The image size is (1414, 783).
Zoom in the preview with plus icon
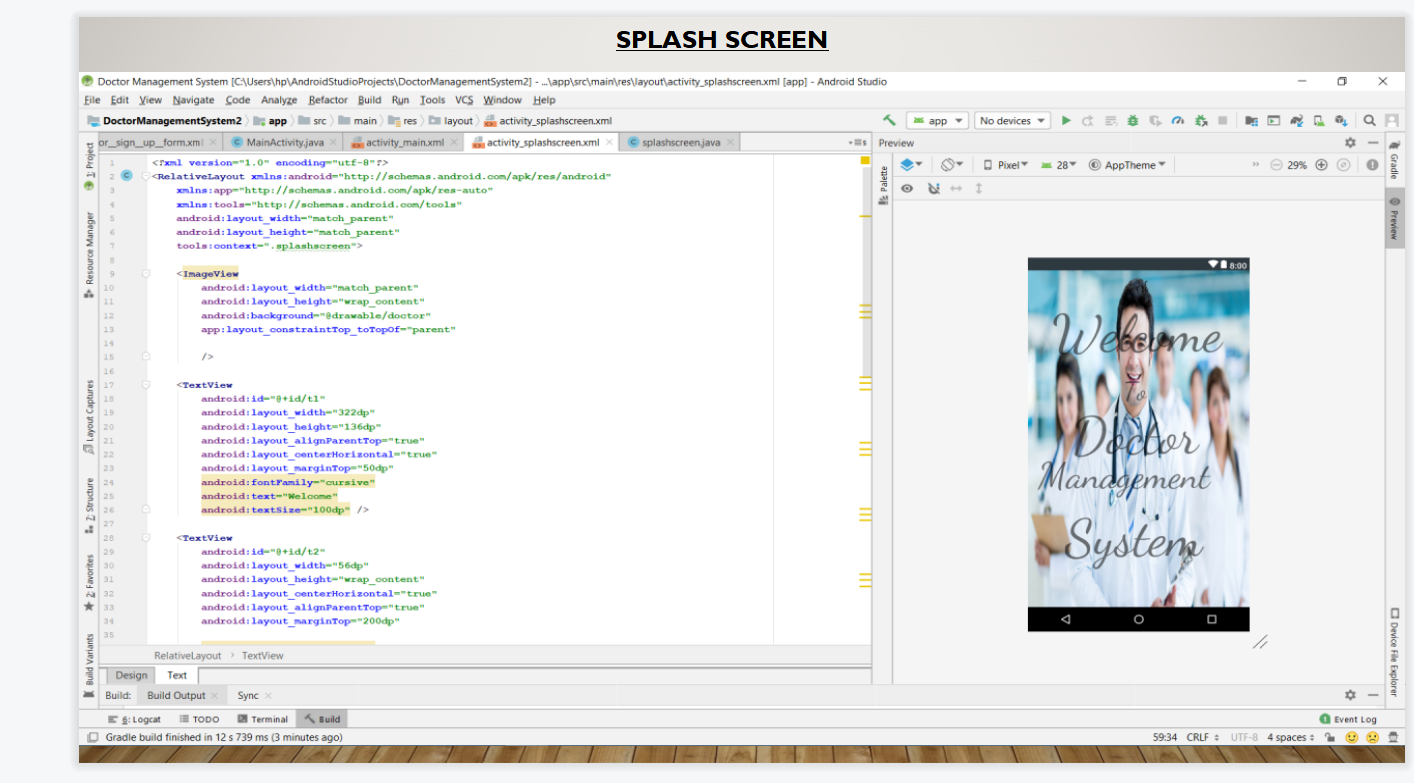pos(1321,165)
